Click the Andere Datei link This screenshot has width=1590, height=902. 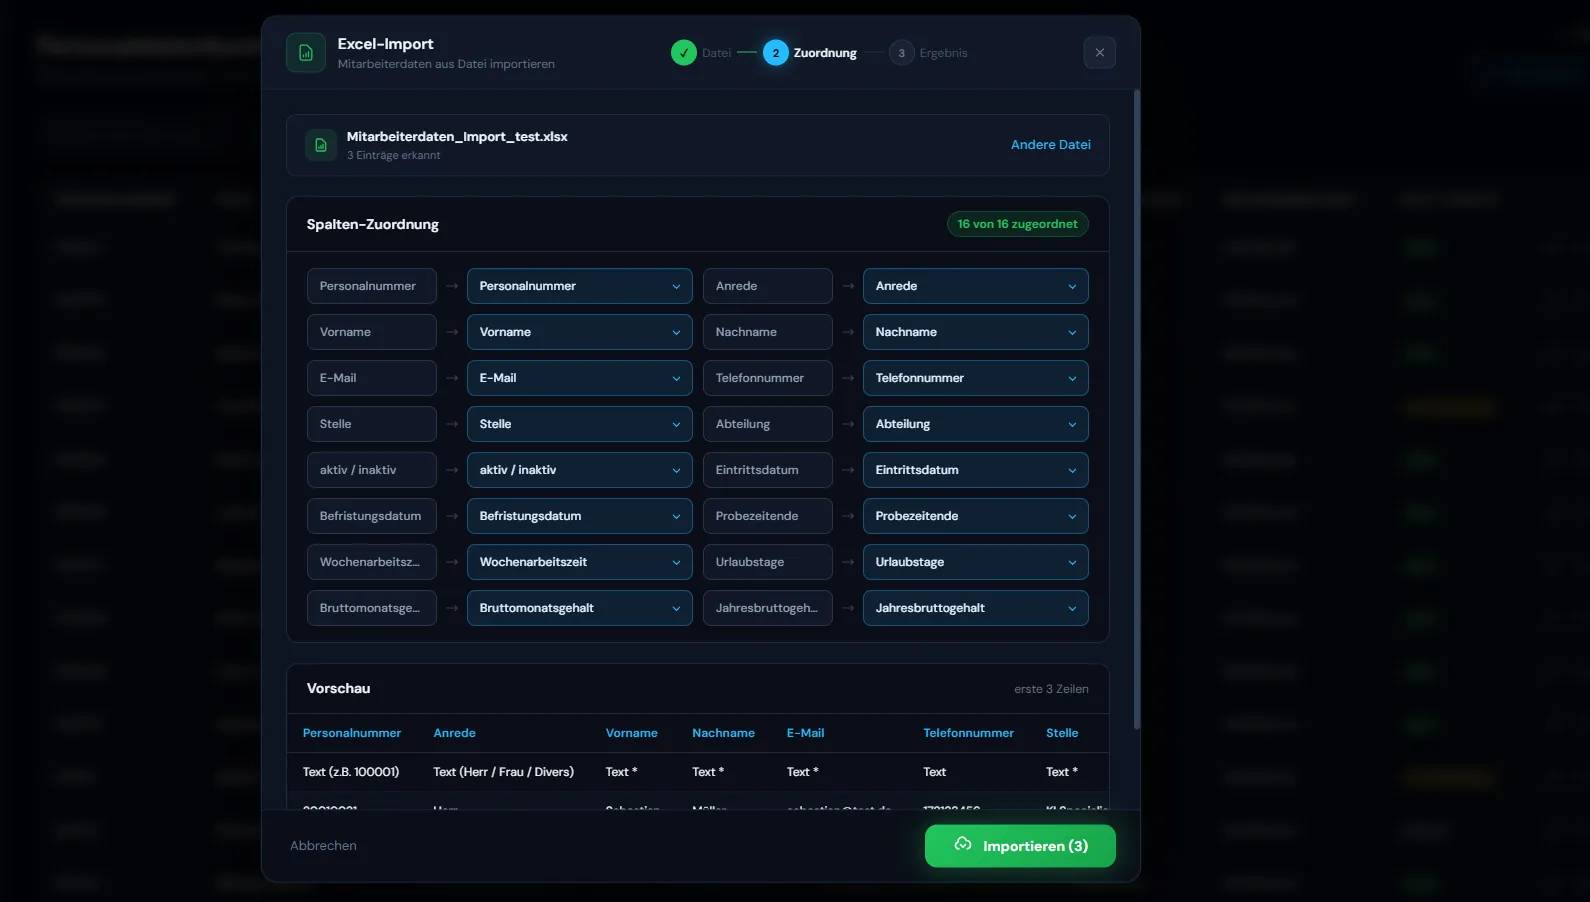pos(1050,145)
